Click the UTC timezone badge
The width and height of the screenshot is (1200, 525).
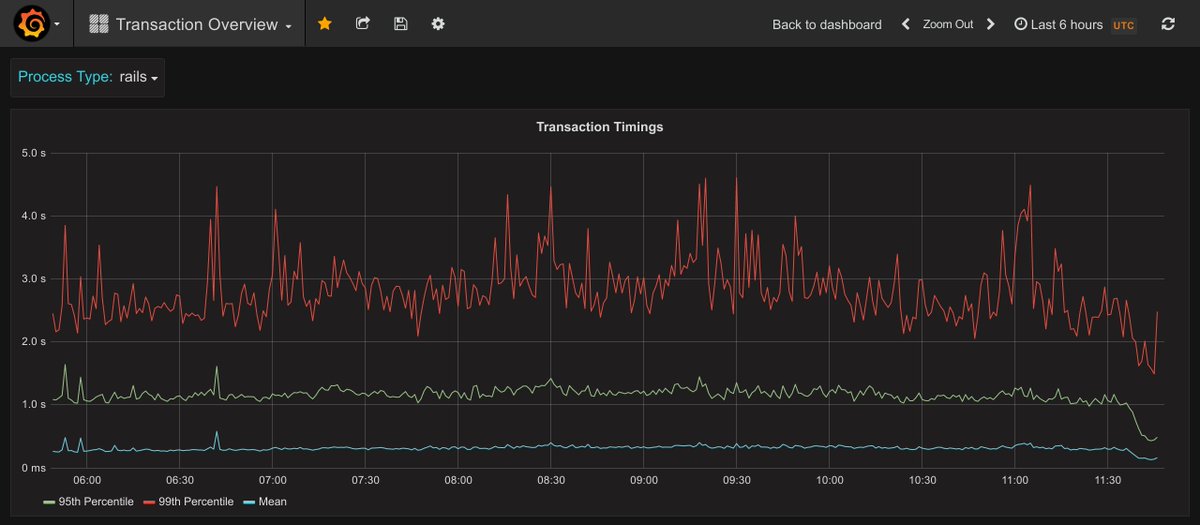[x=1123, y=25]
